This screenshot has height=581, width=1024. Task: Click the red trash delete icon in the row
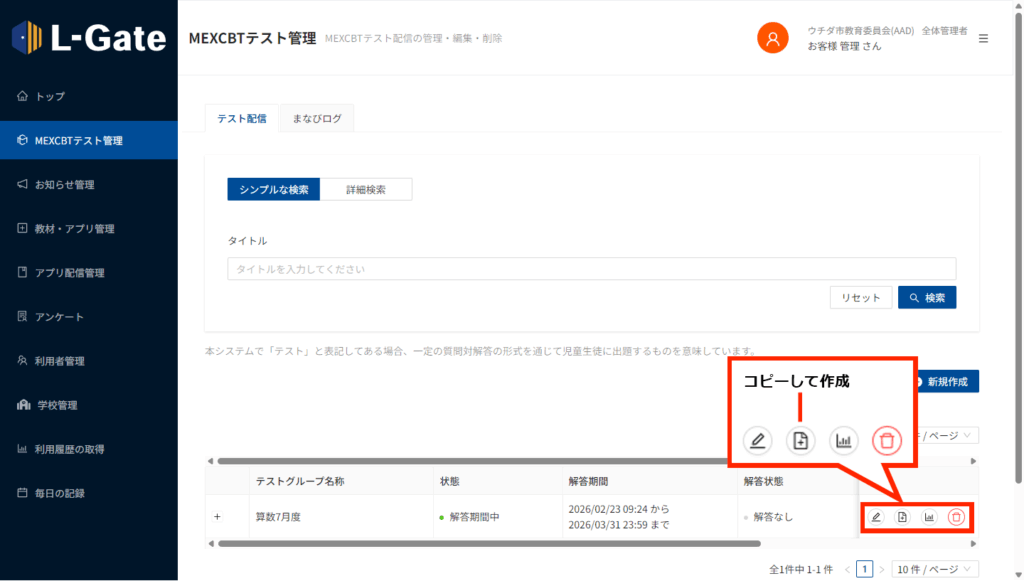coord(956,517)
